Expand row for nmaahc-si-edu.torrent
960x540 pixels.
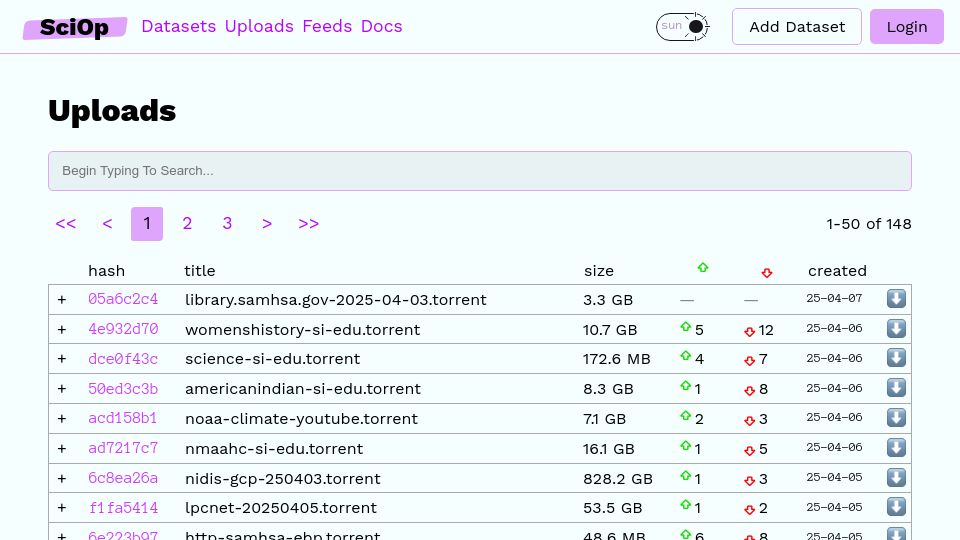62,449
